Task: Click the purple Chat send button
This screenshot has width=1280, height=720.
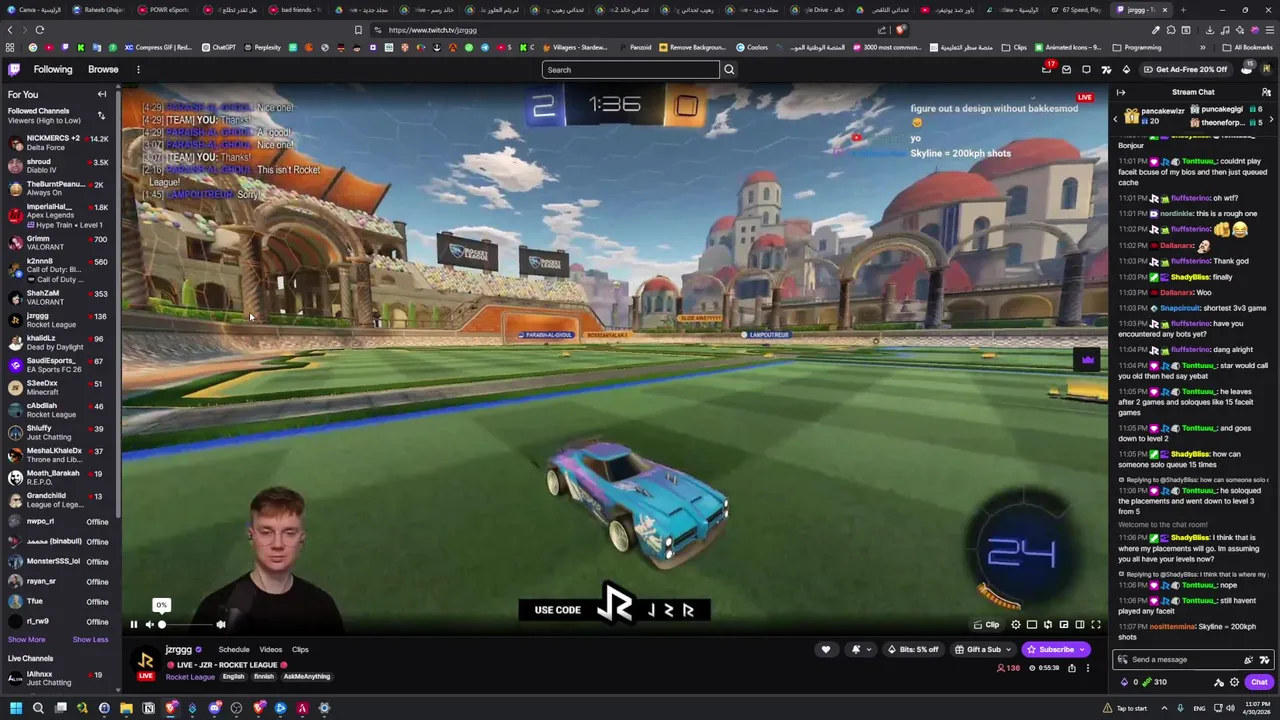Action: [x=1259, y=682]
